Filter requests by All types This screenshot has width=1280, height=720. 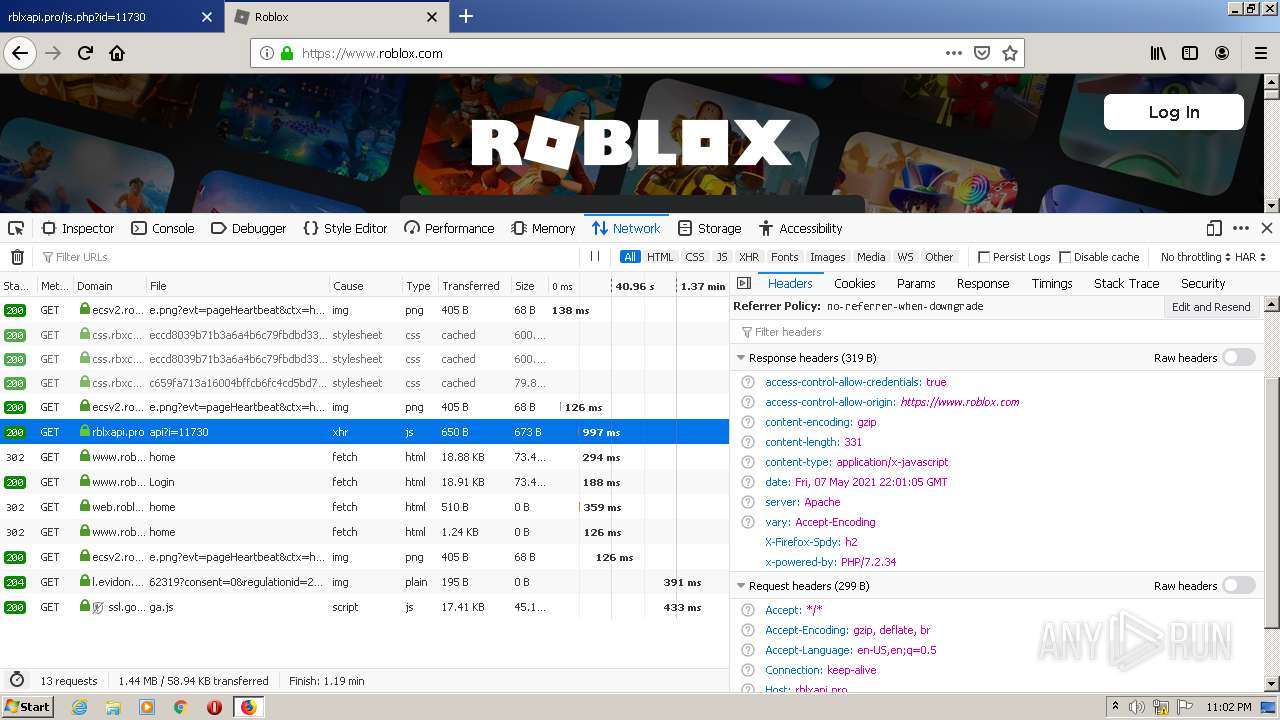click(x=630, y=257)
